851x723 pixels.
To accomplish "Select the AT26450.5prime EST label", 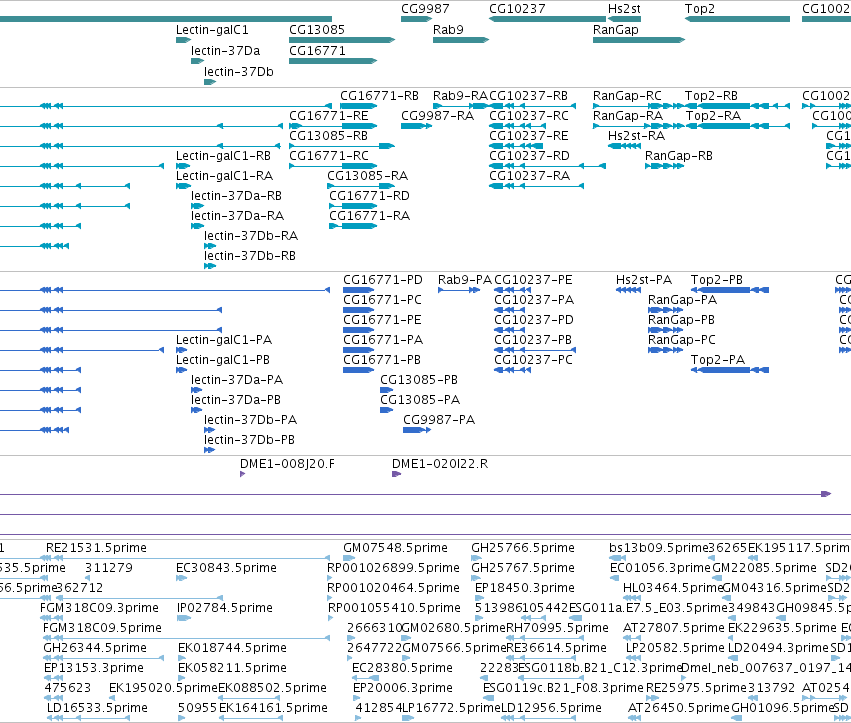I will [x=678, y=708].
